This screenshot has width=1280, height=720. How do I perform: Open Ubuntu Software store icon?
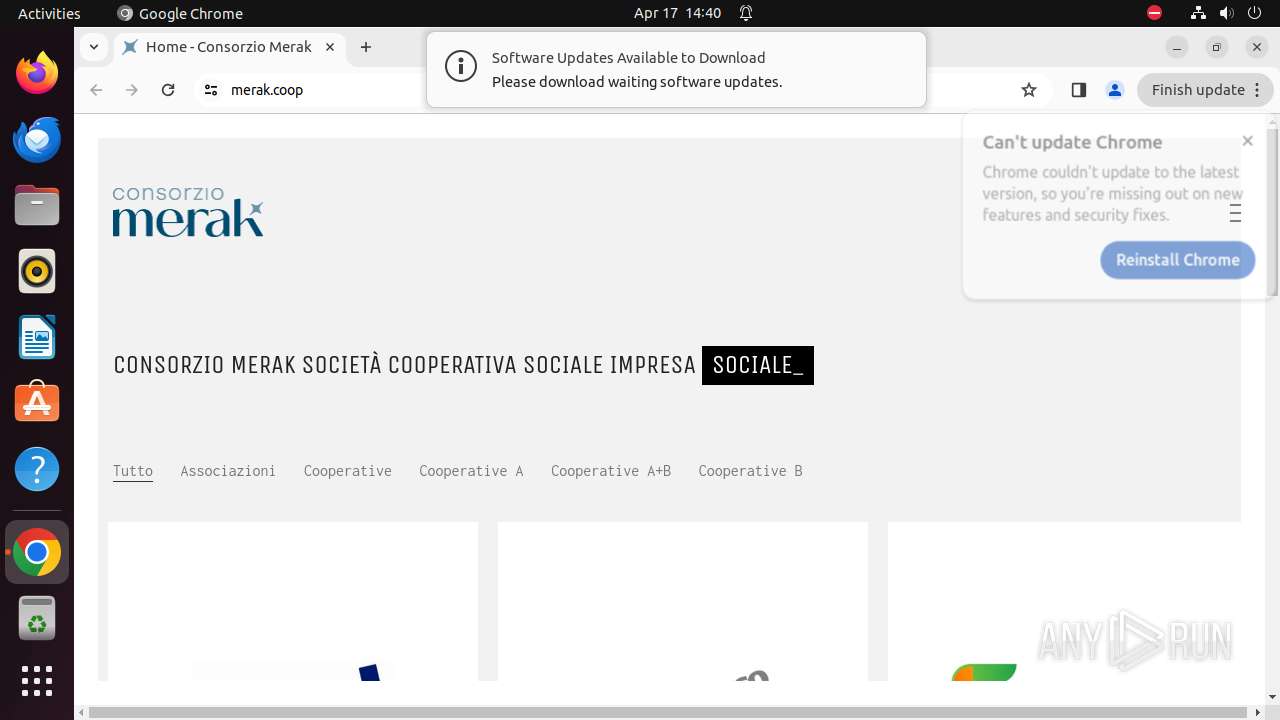coord(37,403)
